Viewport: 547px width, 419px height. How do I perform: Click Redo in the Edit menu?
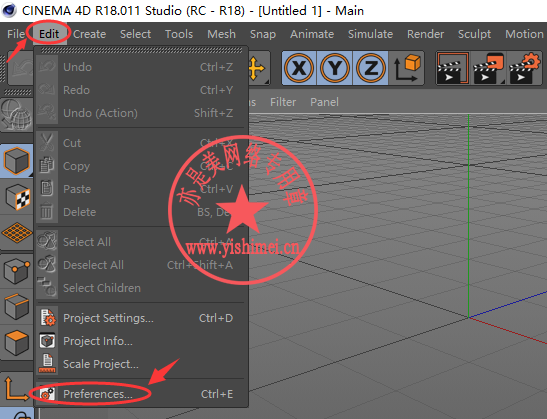(x=142, y=90)
